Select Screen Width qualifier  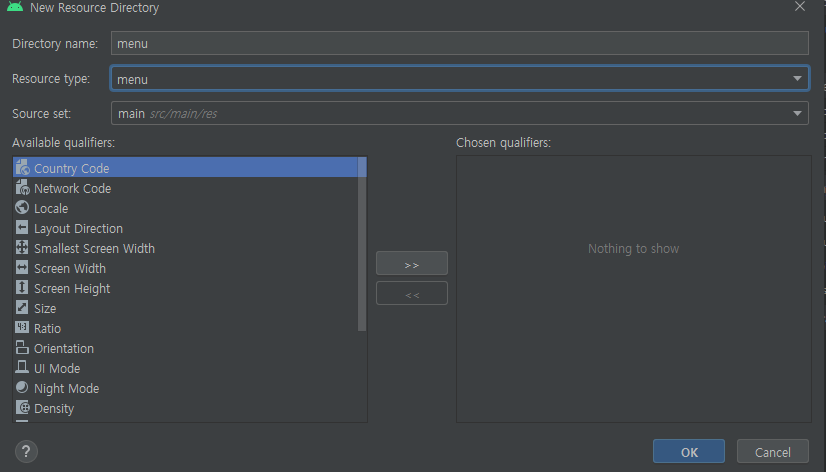[185, 268]
